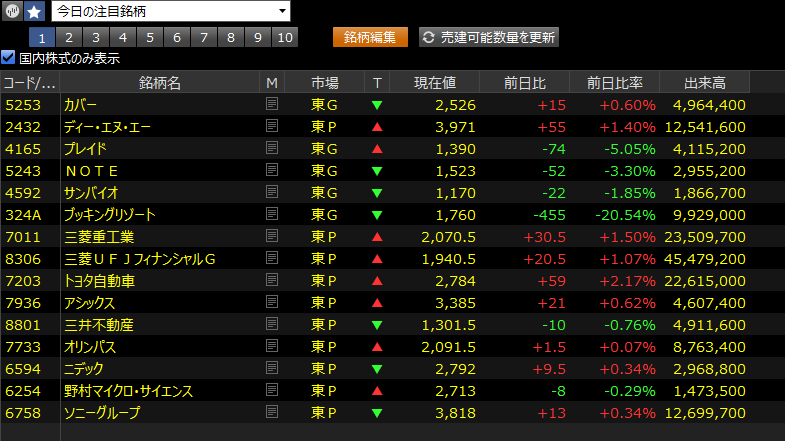Click down-tick arrow in ブッキングリゾート row

377,215
